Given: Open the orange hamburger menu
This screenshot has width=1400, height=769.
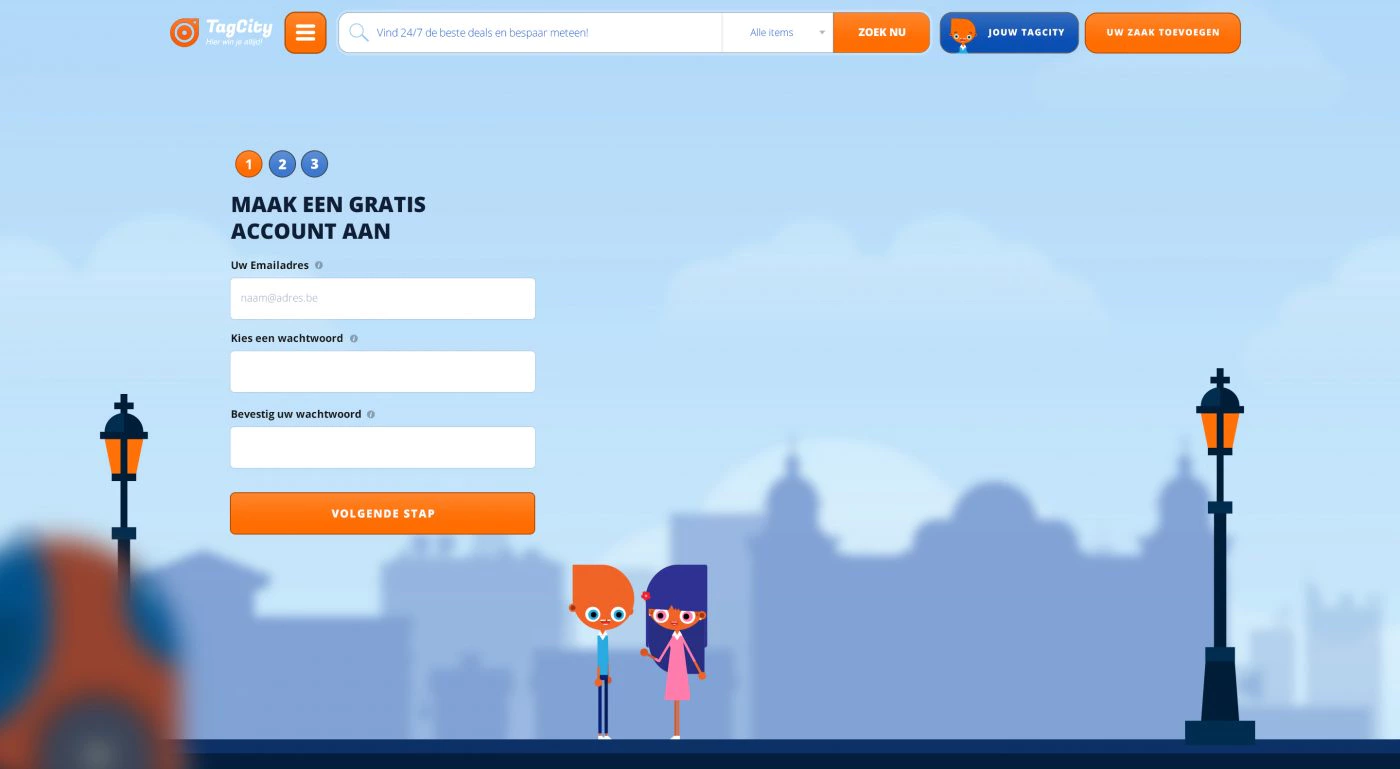Looking at the screenshot, I should 305,33.
